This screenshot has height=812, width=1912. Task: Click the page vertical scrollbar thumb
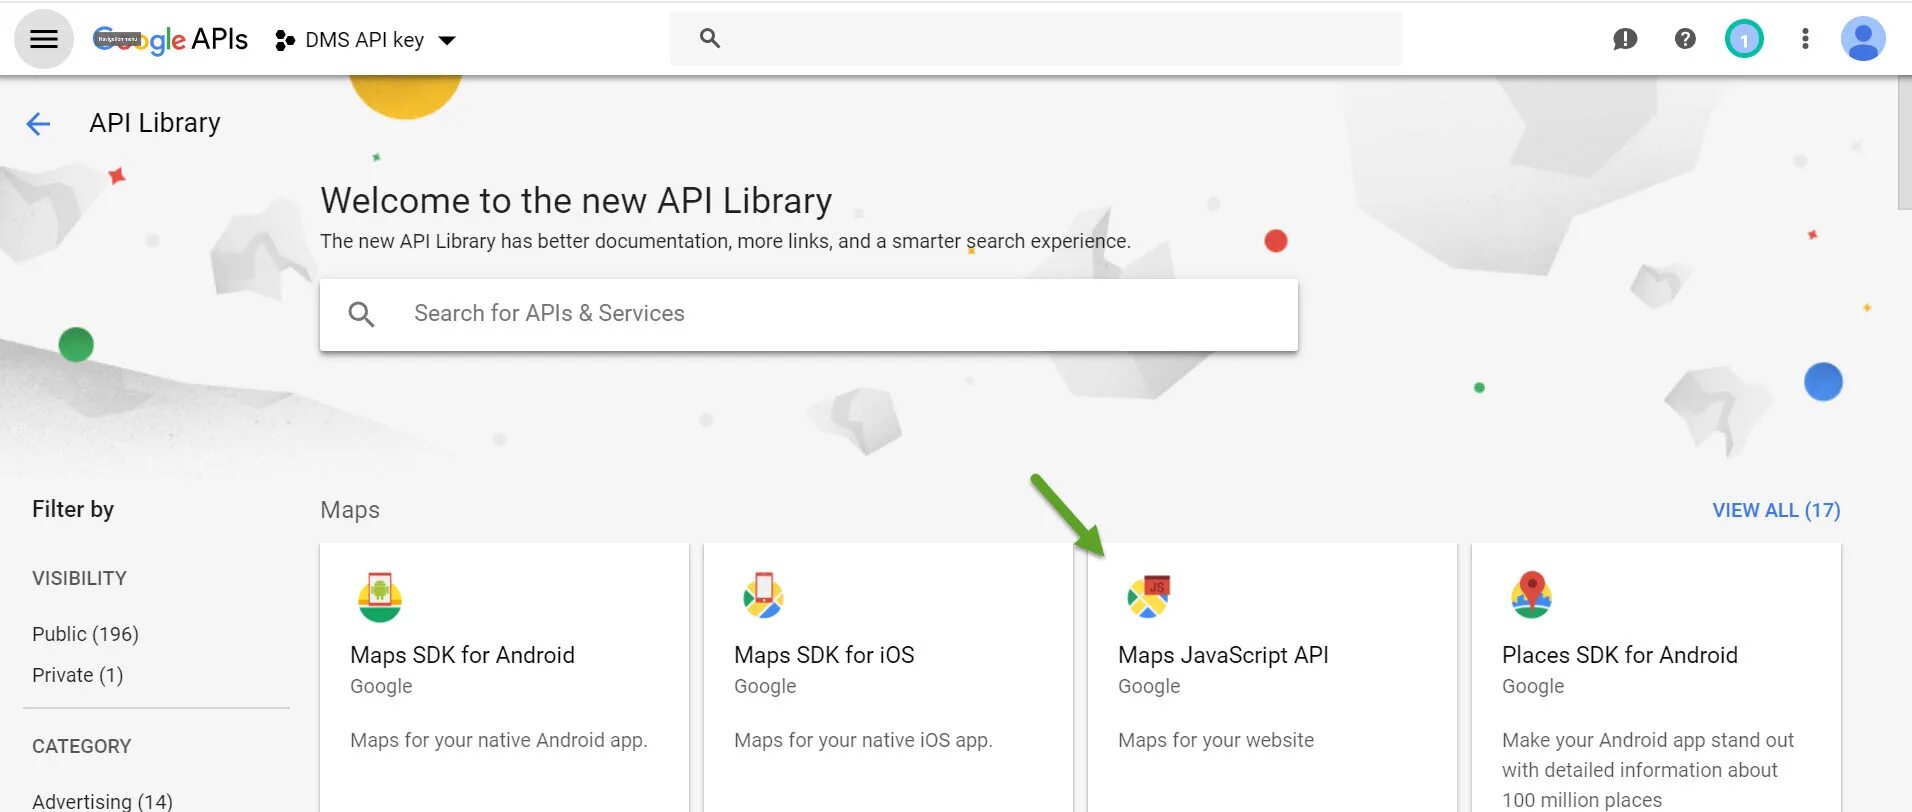click(x=1904, y=143)
